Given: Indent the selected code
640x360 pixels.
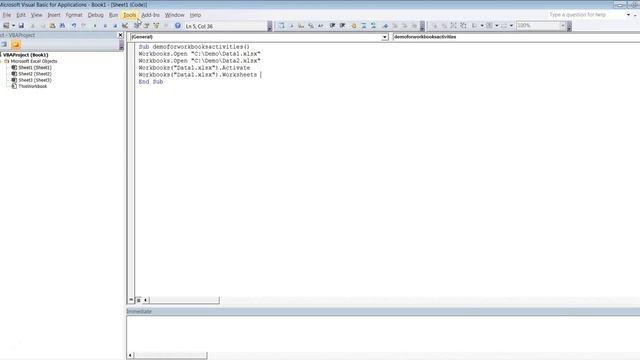Looking at the screenshot, I should (x=332, y=26).
